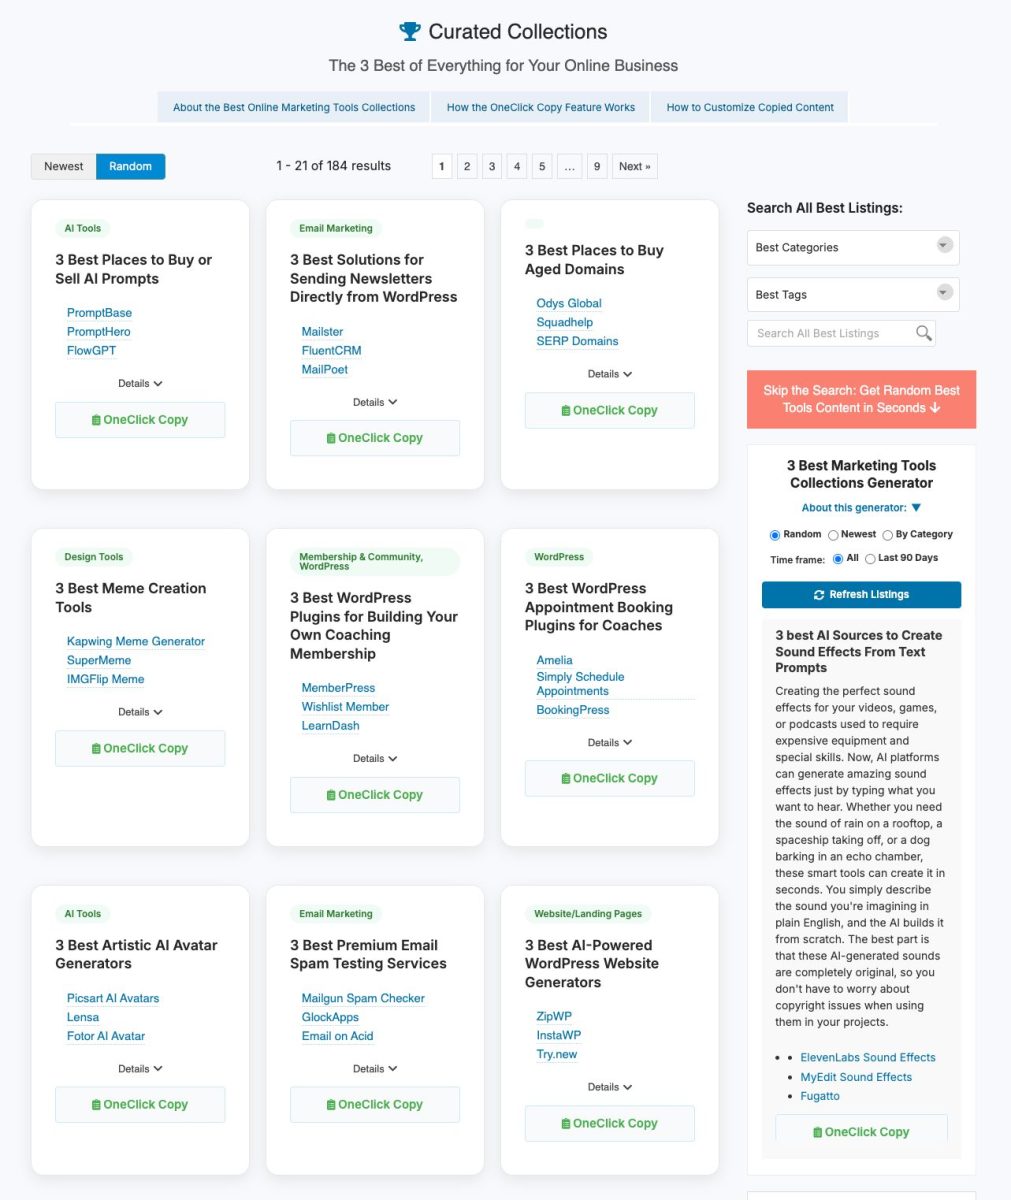Viewport: 1011px width, 1200px height.
Task: Click the trophy icon beside Curated Collections
Action: [x=410, y=32]
